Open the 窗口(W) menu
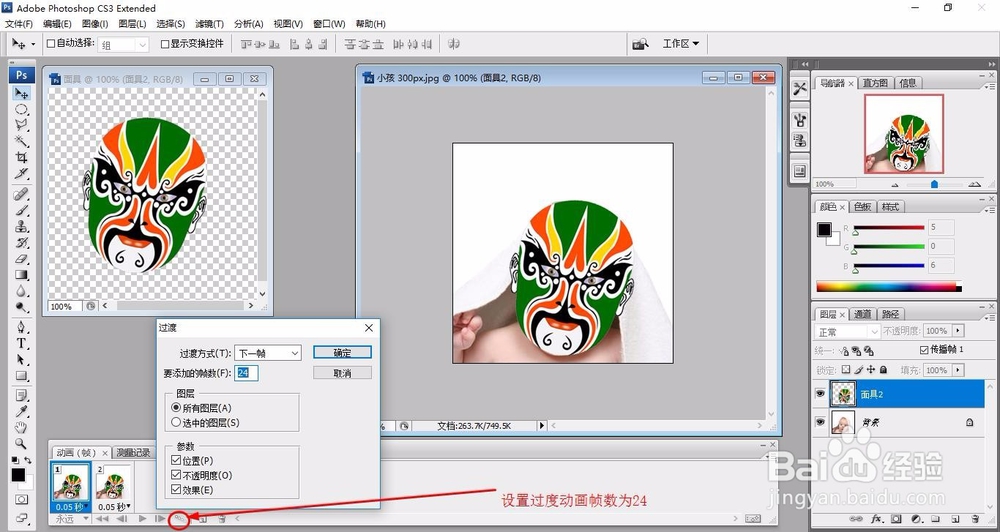 329,24
